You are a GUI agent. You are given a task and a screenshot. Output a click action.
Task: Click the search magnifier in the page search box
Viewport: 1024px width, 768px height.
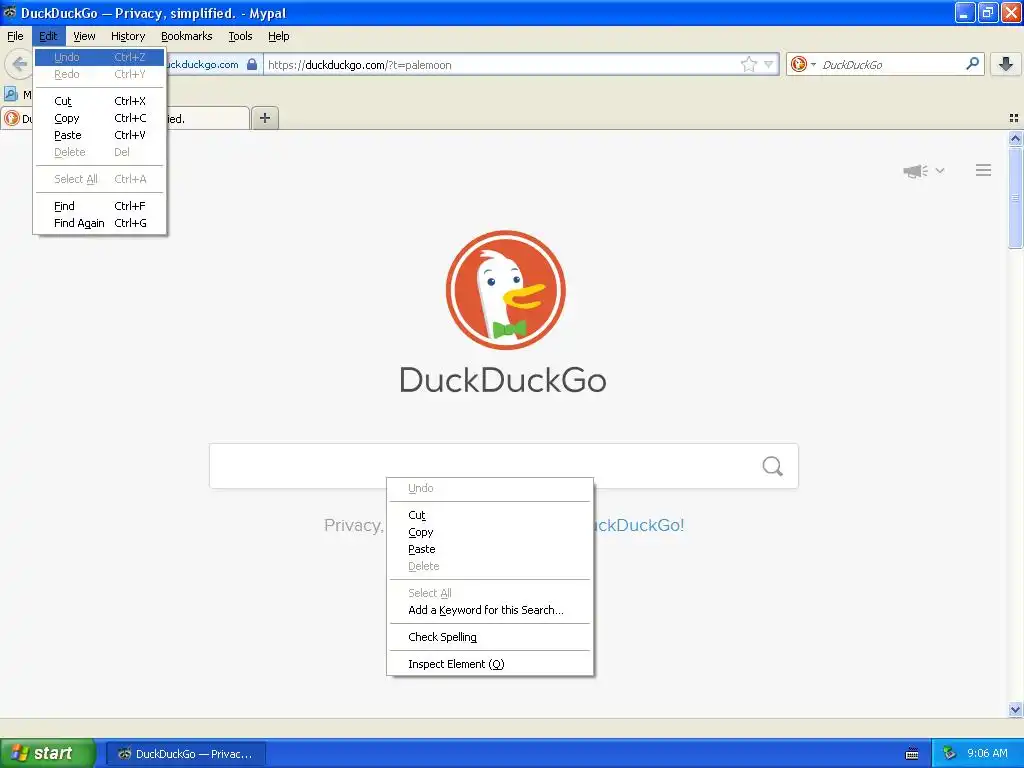pyautogui.click(x=772, y=466)
